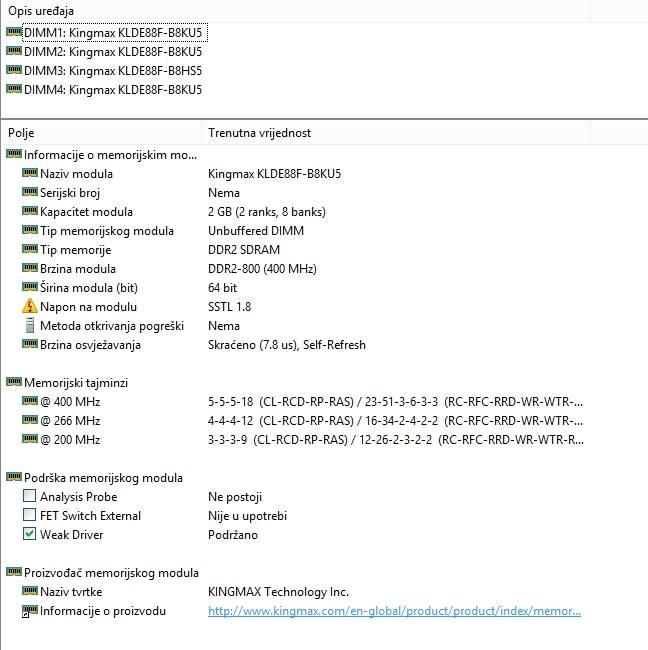Click the Proizvođač memorijskog modula icon
This screenshot has height=650, width=648.
pyautogui.click(x=14, y=572)
